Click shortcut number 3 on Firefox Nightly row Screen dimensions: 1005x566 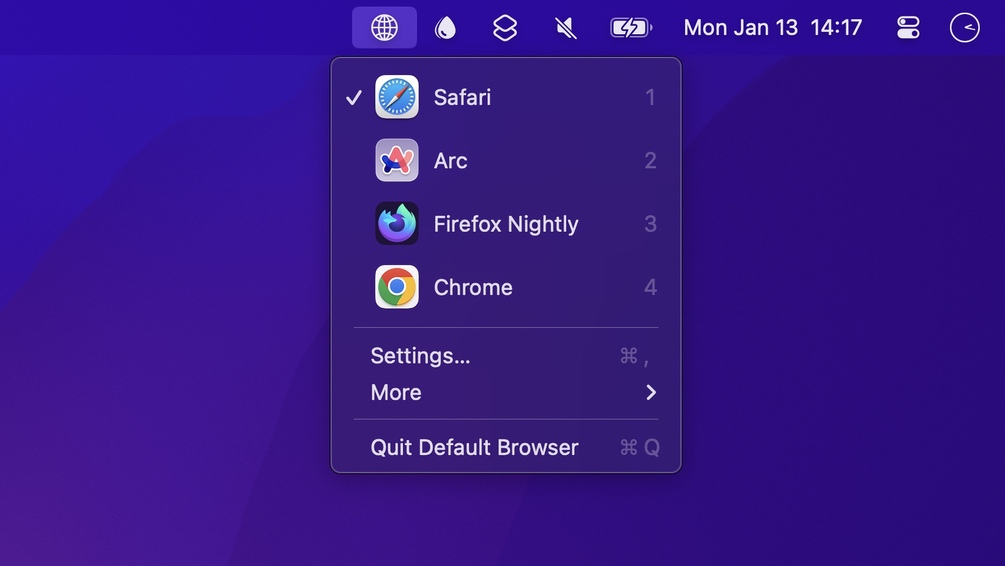[651, 224]
